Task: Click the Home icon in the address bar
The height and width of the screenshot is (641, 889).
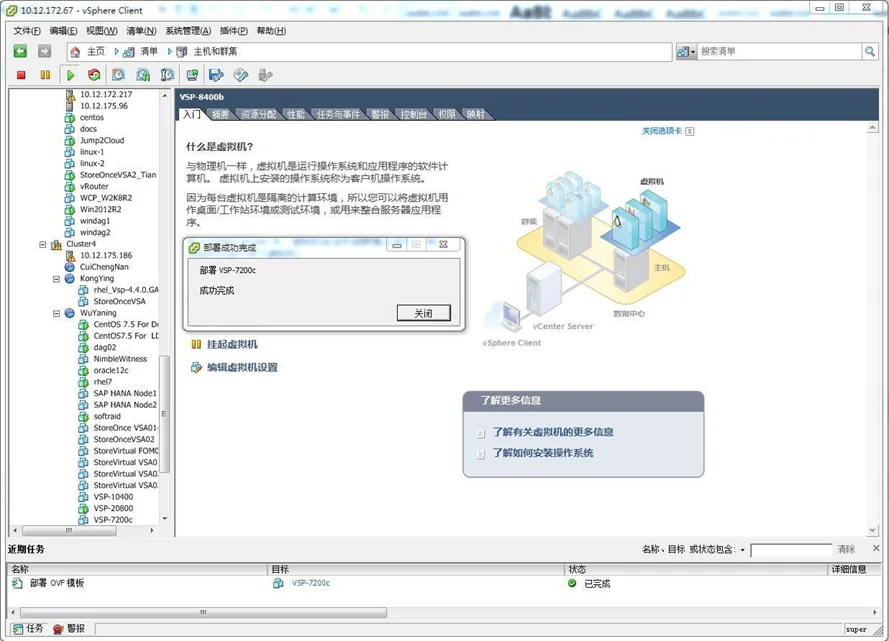Action: point(75,52)
